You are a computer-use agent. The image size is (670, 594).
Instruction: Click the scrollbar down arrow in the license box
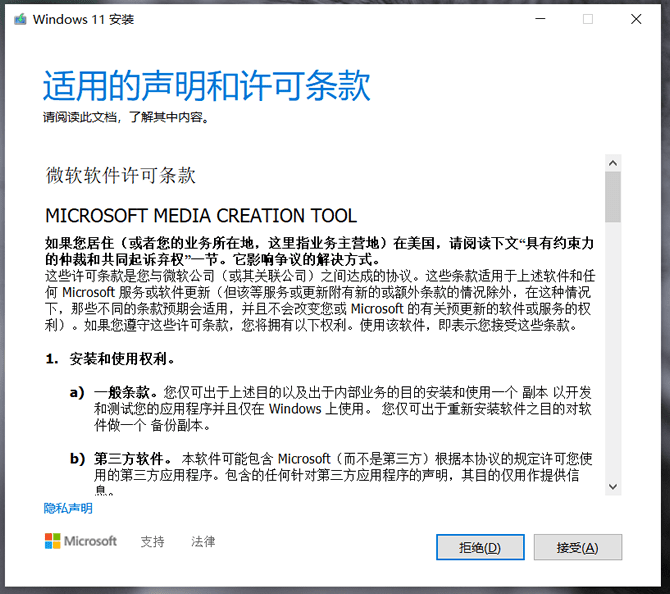(x=613, y=487)
